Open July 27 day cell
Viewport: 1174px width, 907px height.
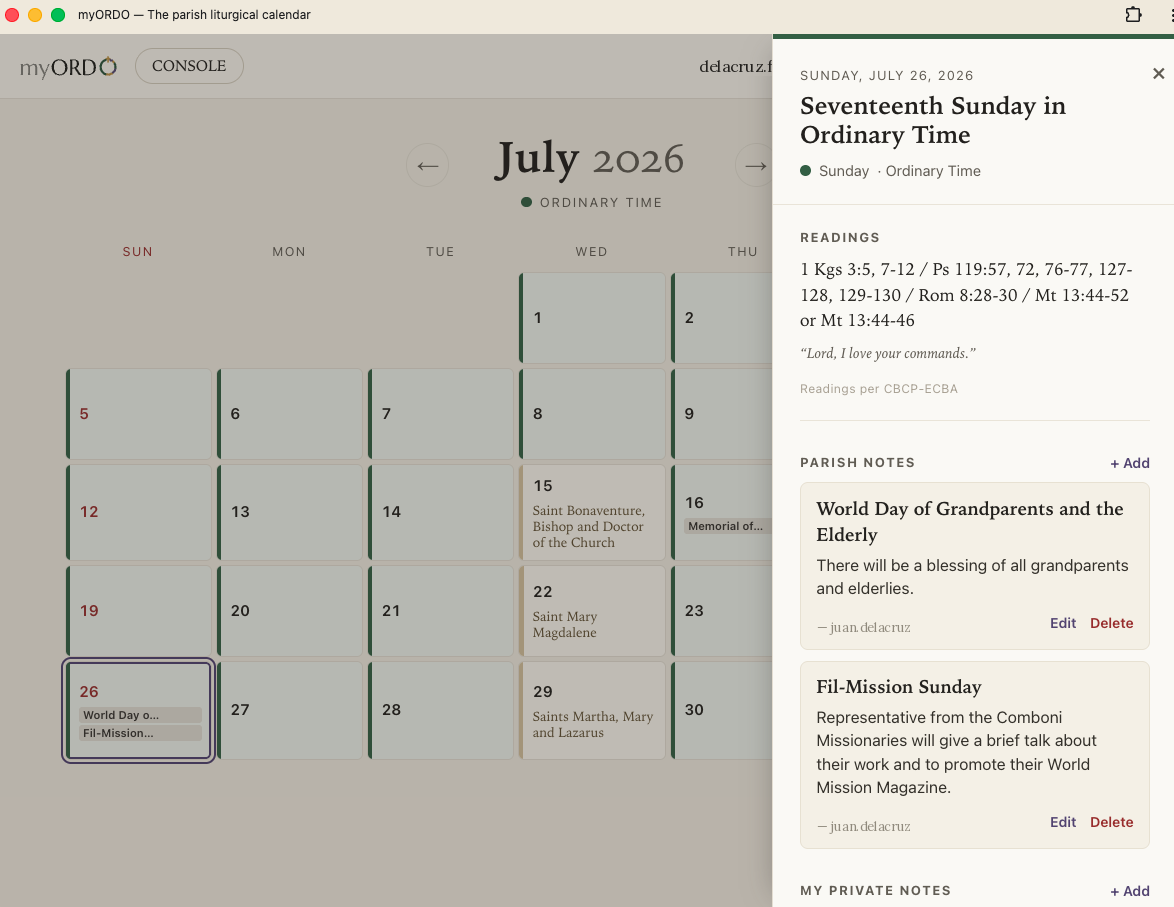290,710
